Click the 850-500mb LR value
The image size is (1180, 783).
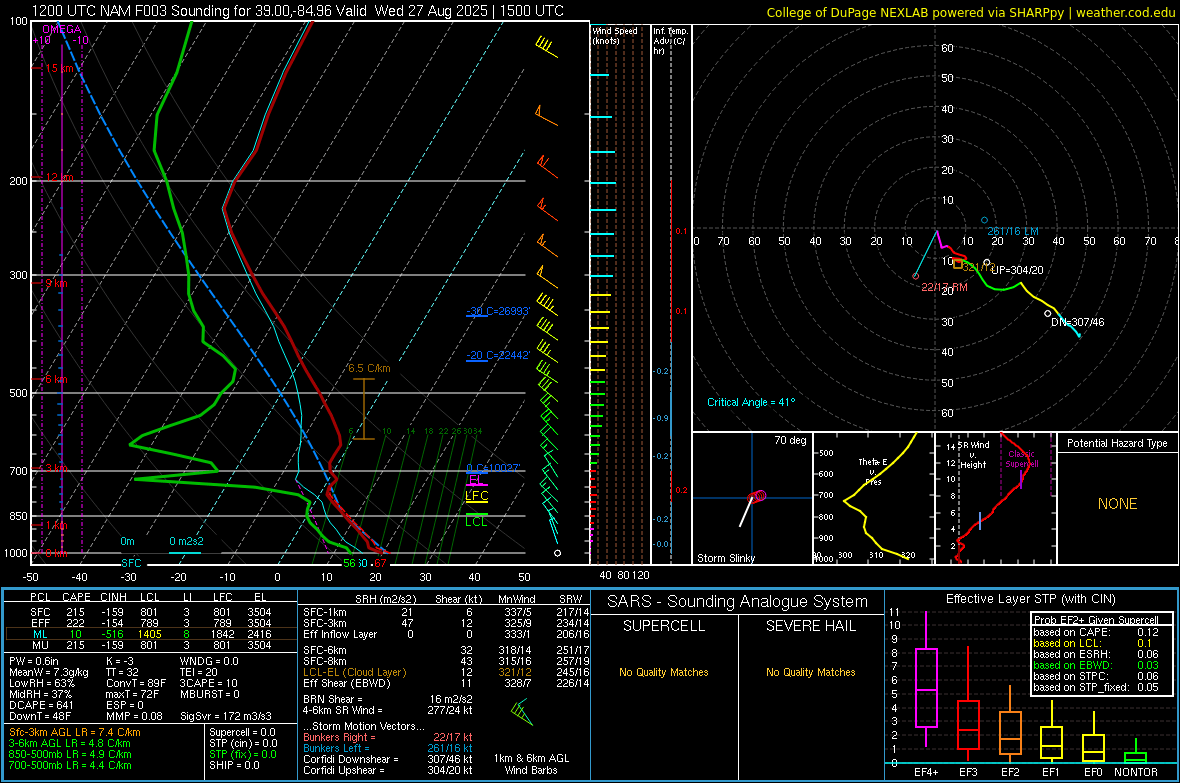tap(70, 754)
